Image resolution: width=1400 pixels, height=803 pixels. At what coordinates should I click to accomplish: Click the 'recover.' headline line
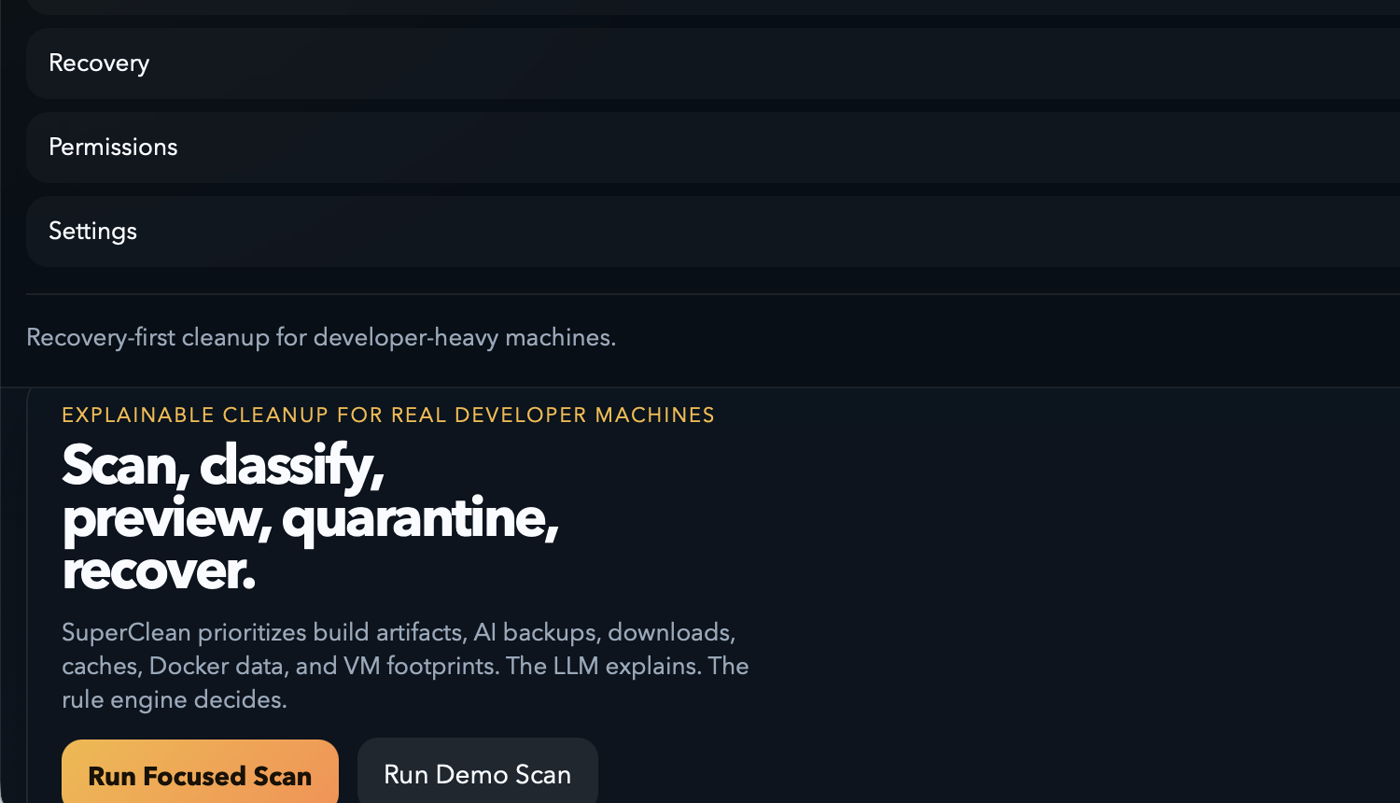pos(158,571)
